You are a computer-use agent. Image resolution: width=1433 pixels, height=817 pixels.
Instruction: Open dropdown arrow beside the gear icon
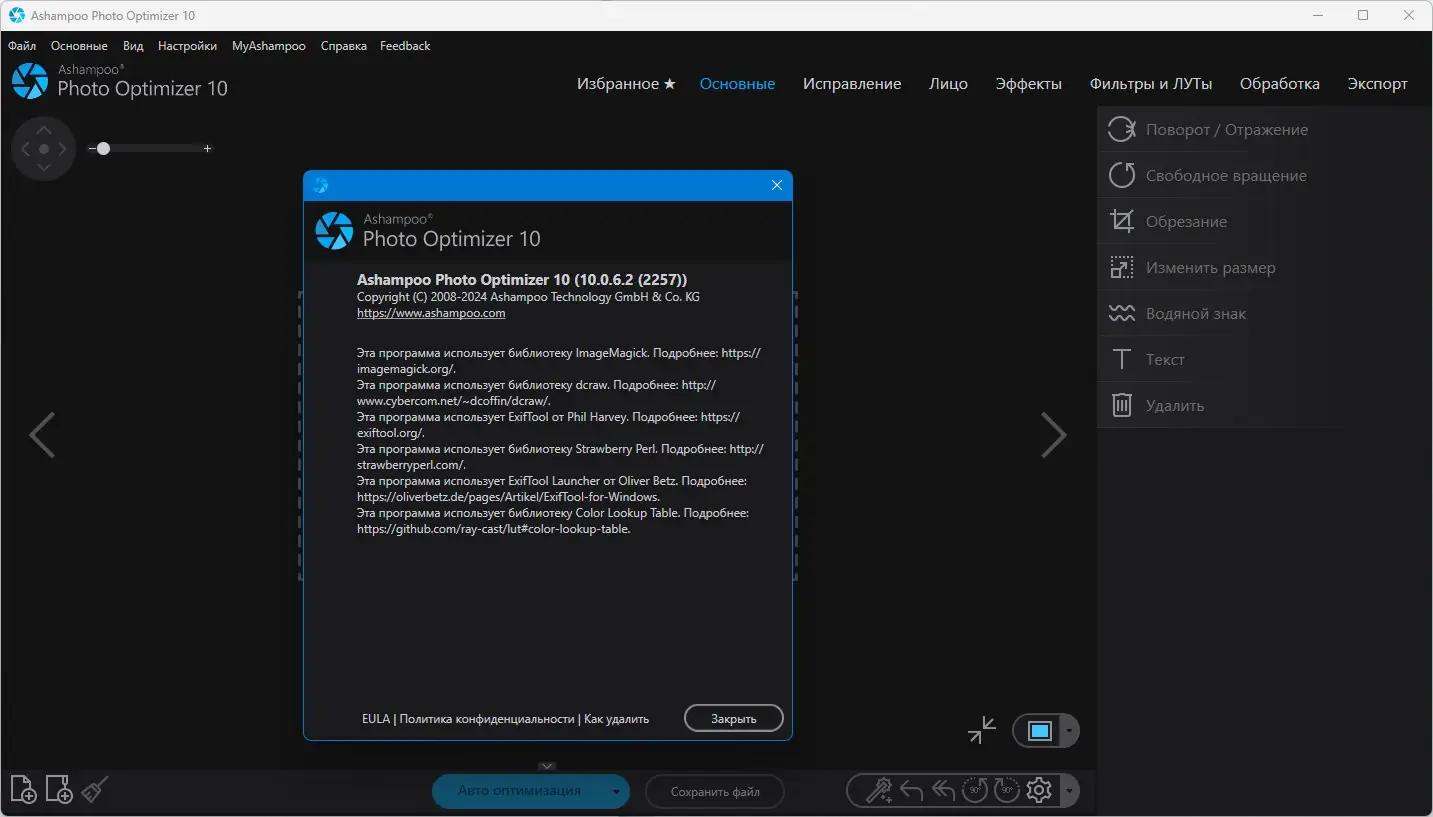click(x=1069, y=791)
